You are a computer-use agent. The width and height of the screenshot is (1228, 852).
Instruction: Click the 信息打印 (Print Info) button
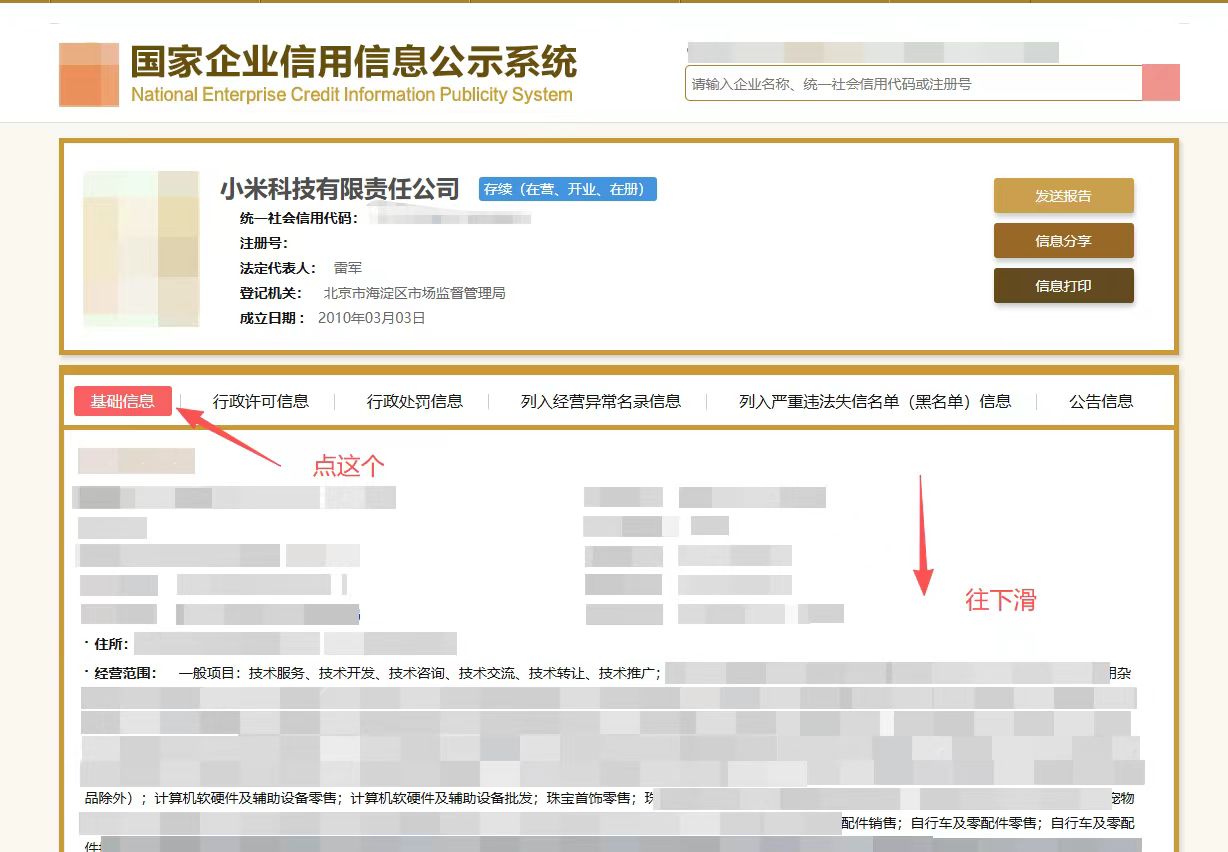[x=1063, y=285]
